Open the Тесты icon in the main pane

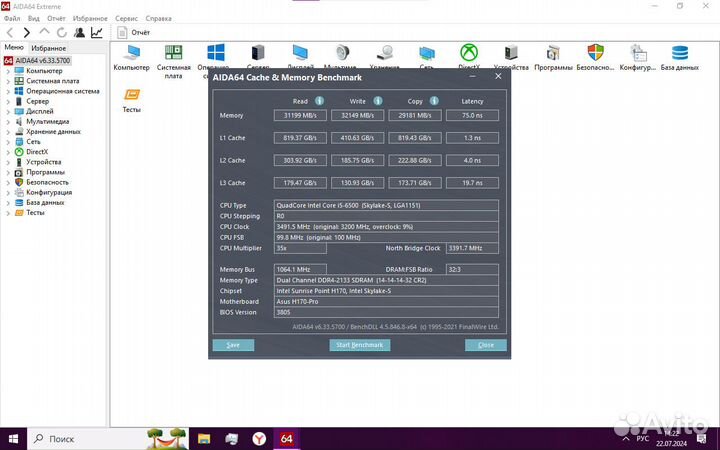(132, 101)
